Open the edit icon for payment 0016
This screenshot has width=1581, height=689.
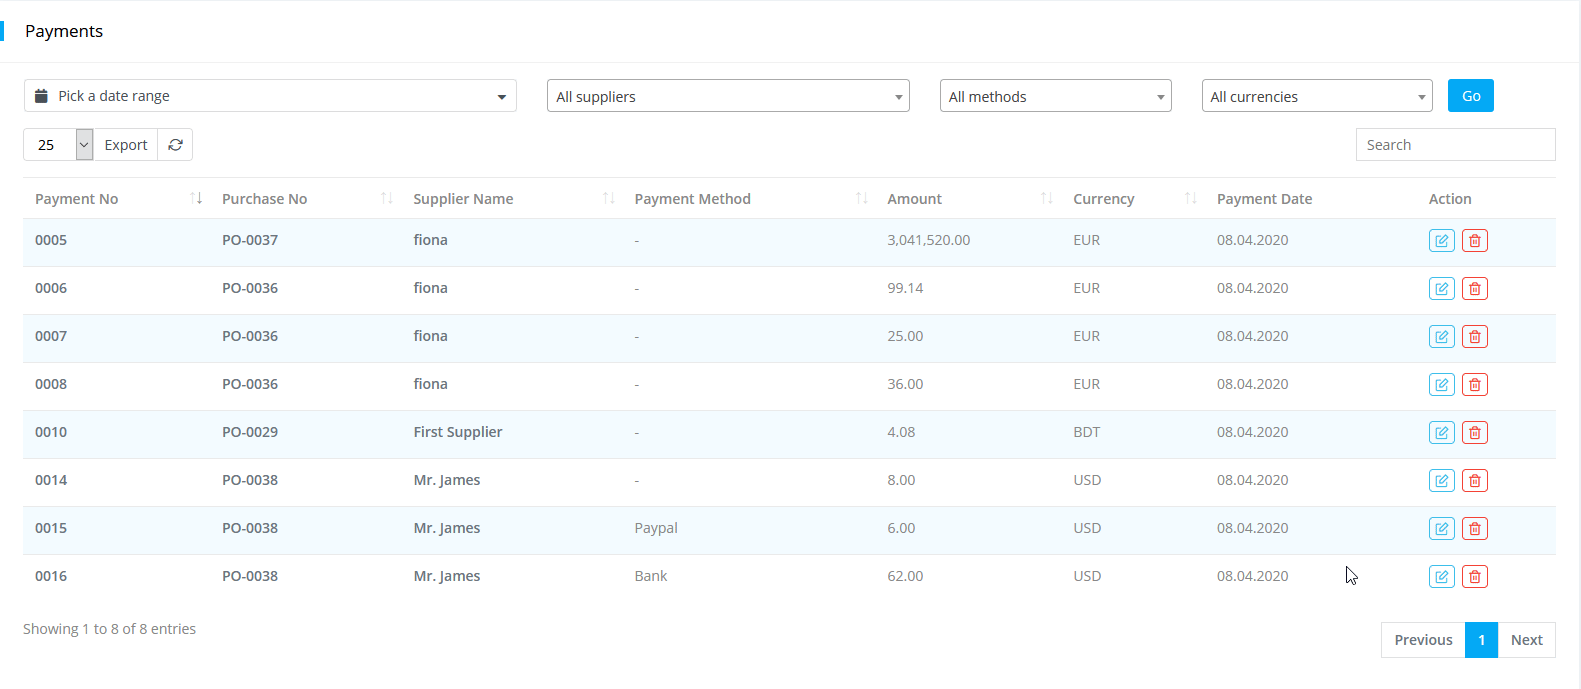coord(1441,577)
